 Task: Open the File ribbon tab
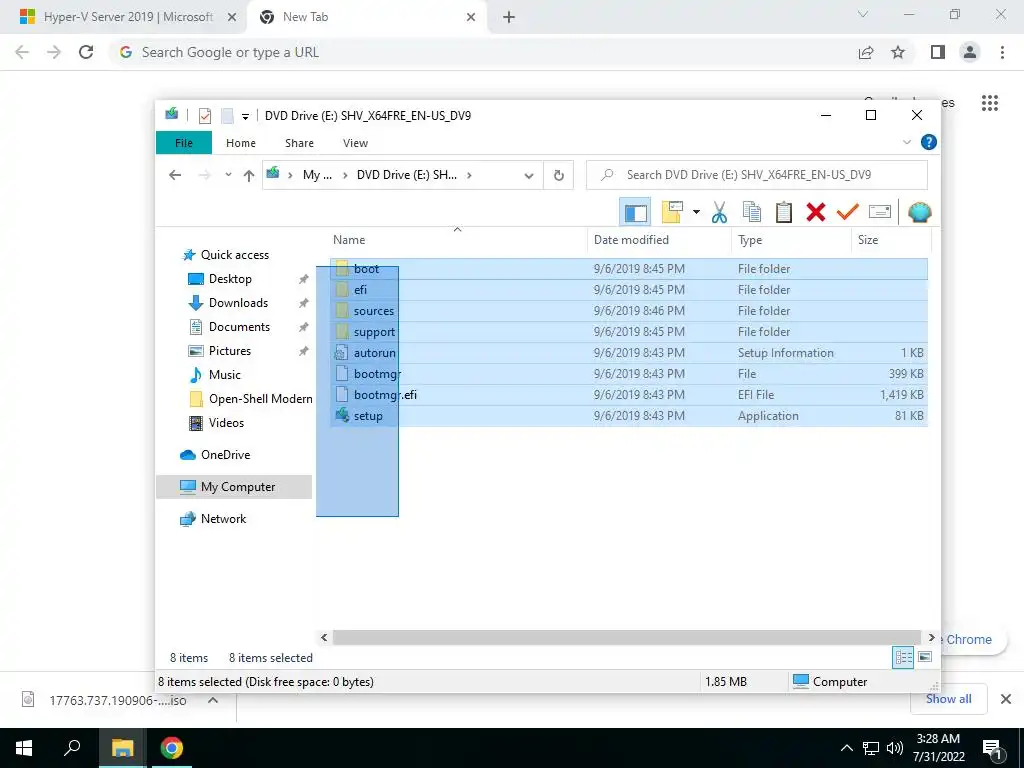tap(184, 143)
